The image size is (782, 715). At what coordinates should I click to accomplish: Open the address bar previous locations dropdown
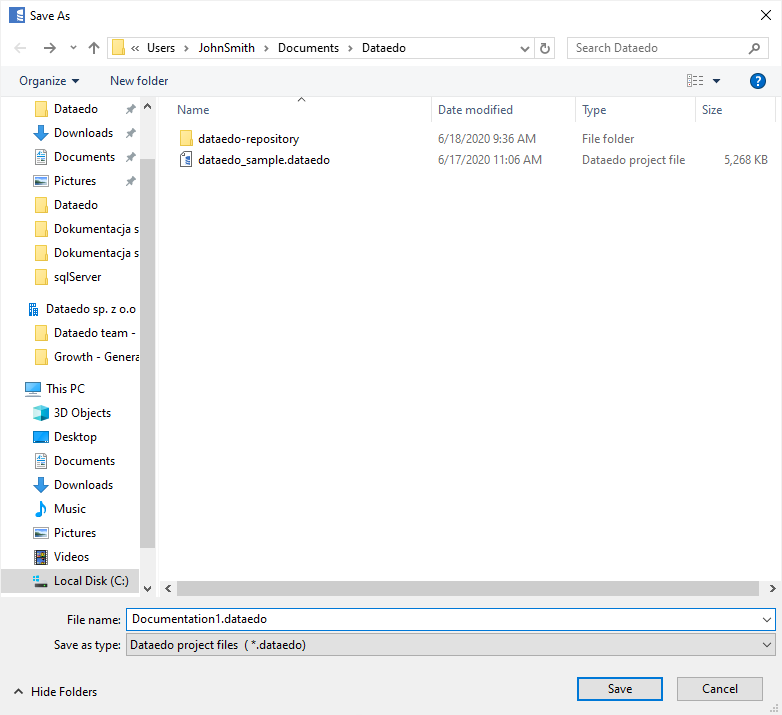click(x=526, y=48)
